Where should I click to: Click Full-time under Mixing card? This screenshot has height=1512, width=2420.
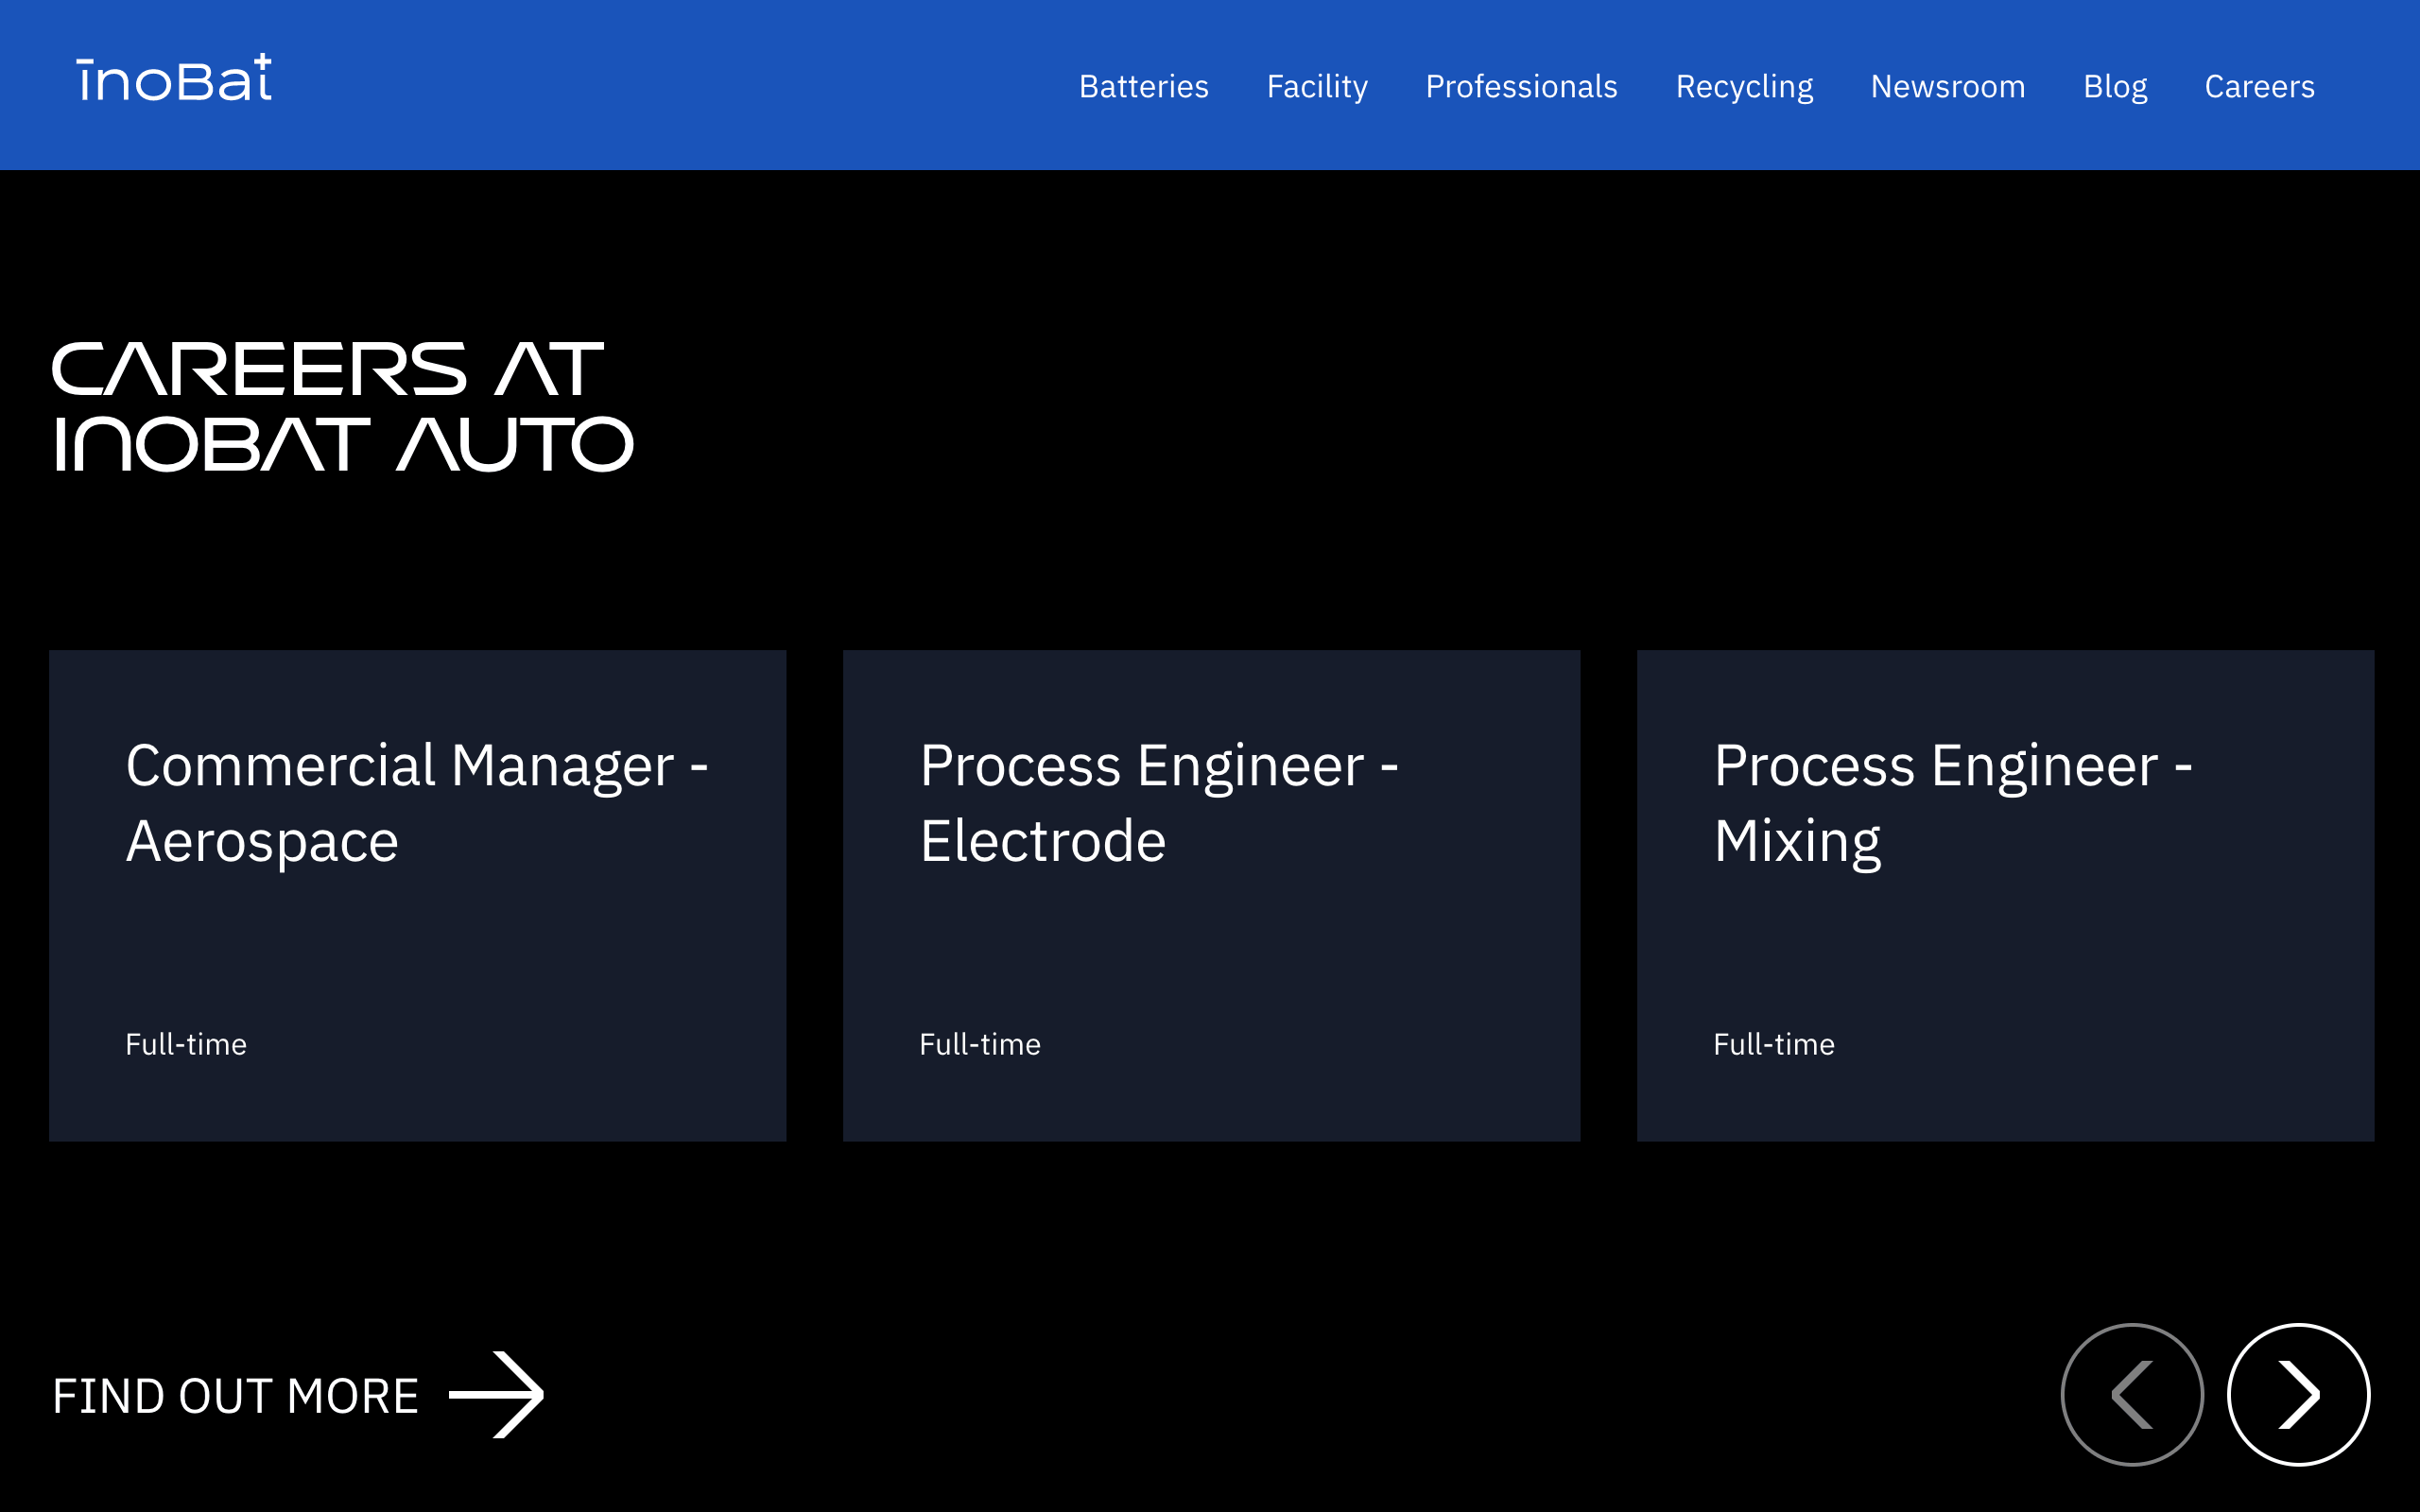(x=1774, y=1044)
